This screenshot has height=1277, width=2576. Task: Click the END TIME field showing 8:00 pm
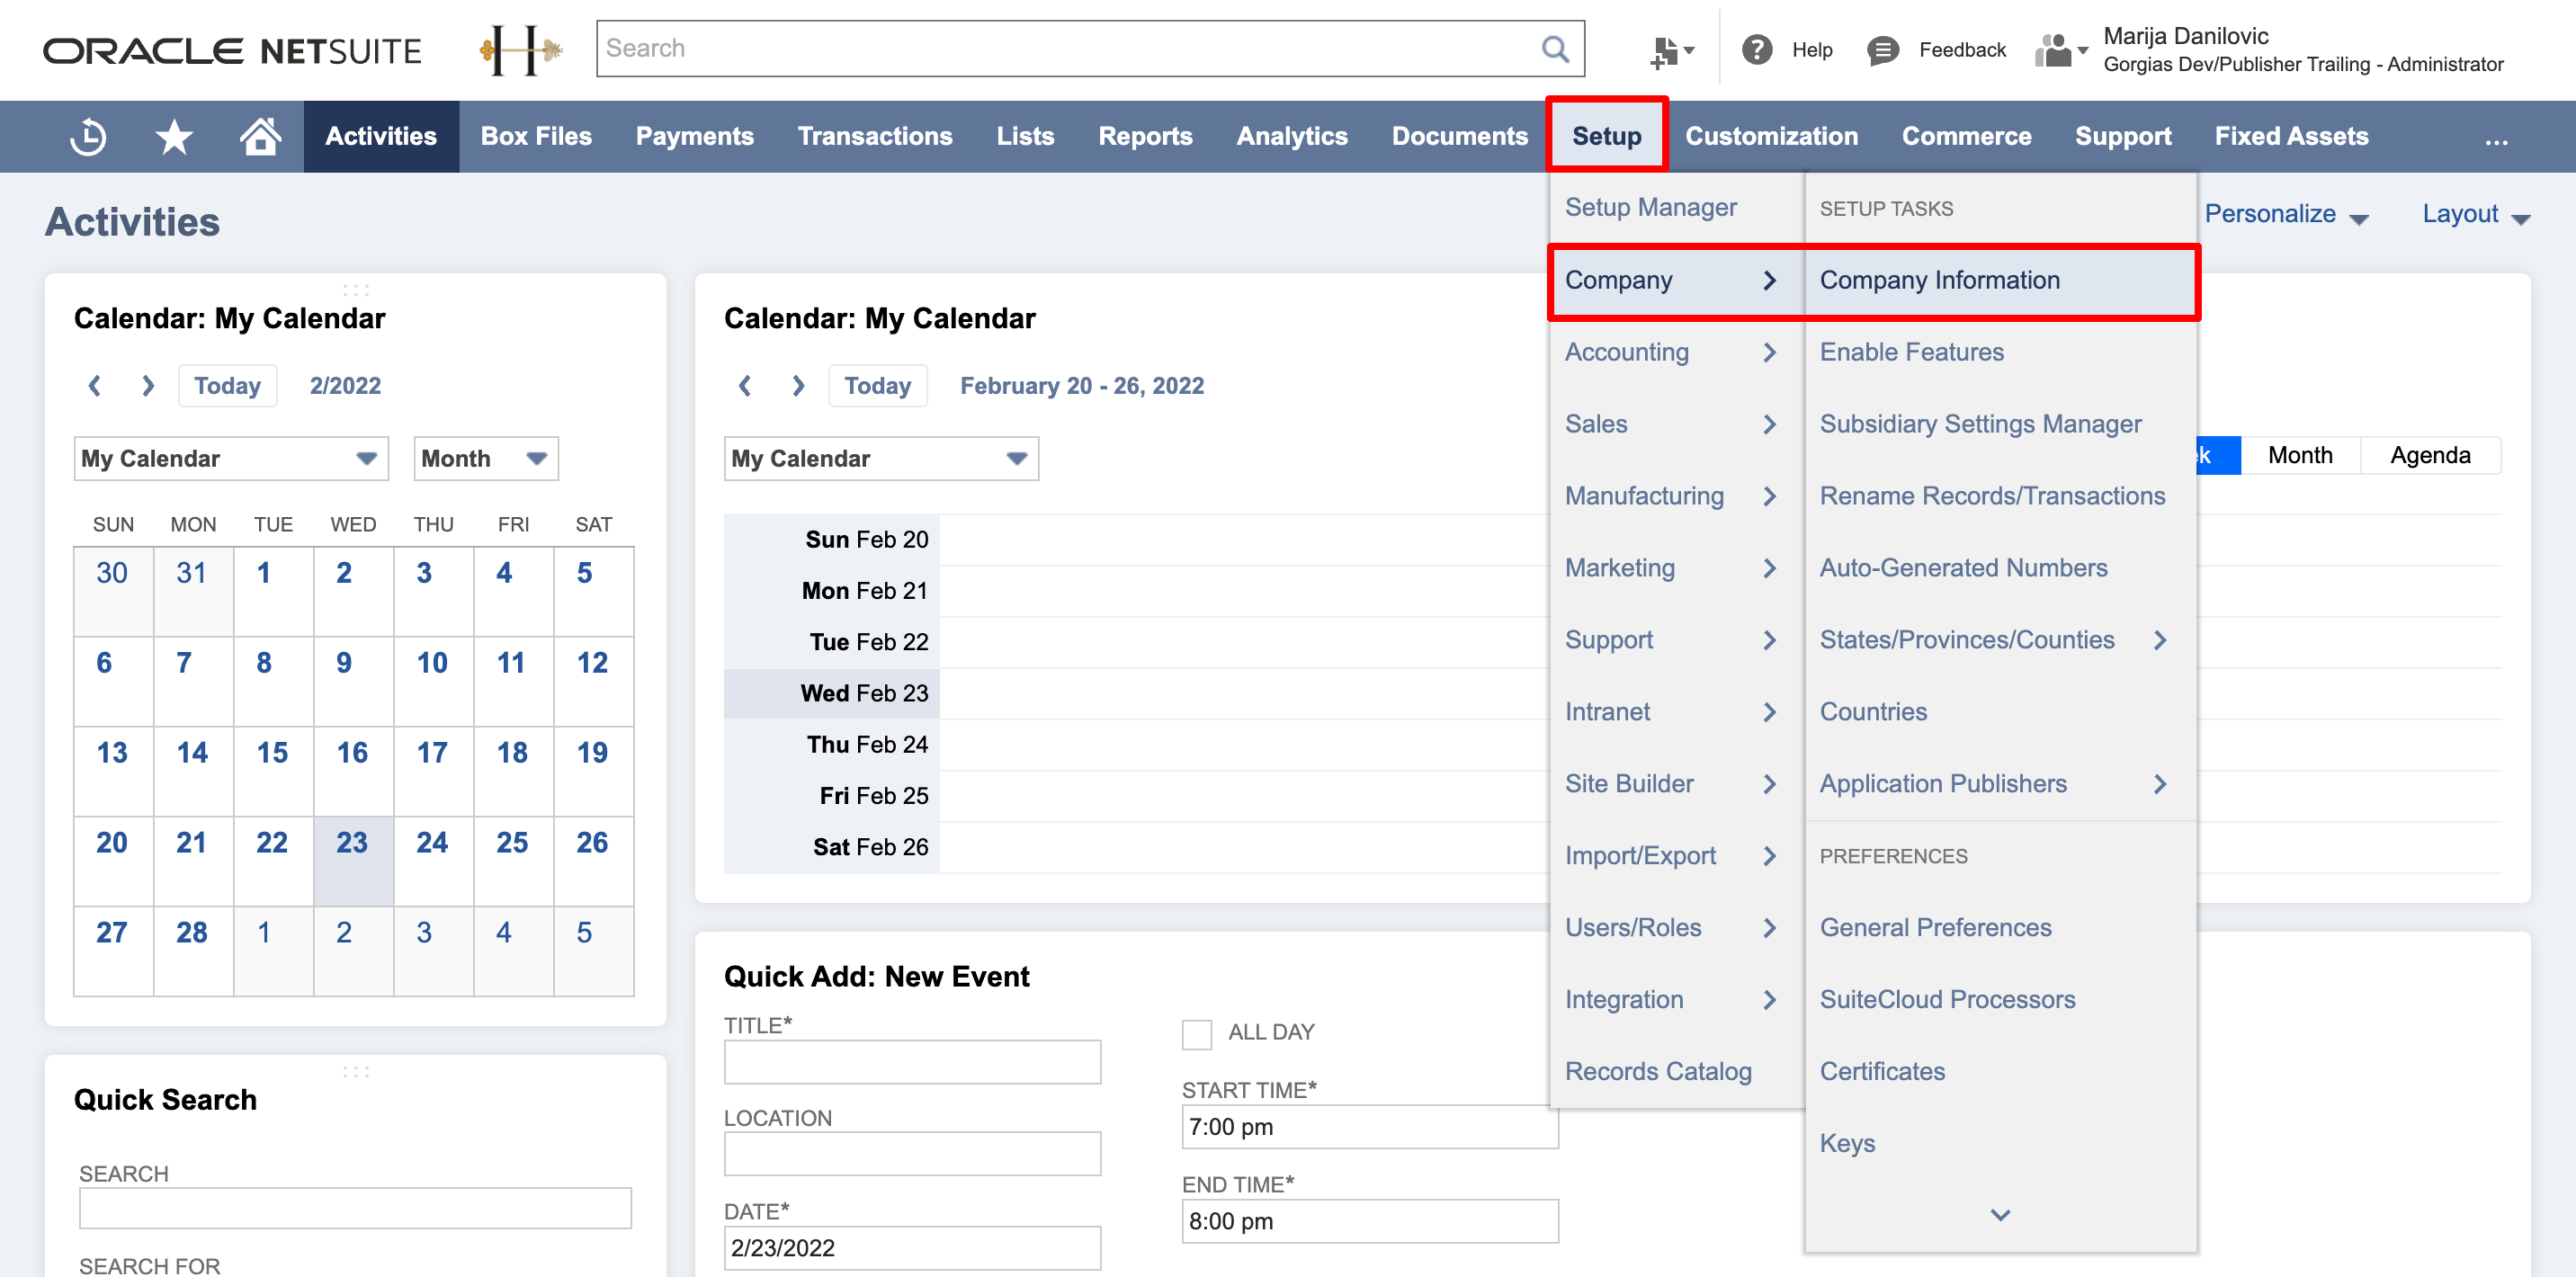click(1370, 1222)
